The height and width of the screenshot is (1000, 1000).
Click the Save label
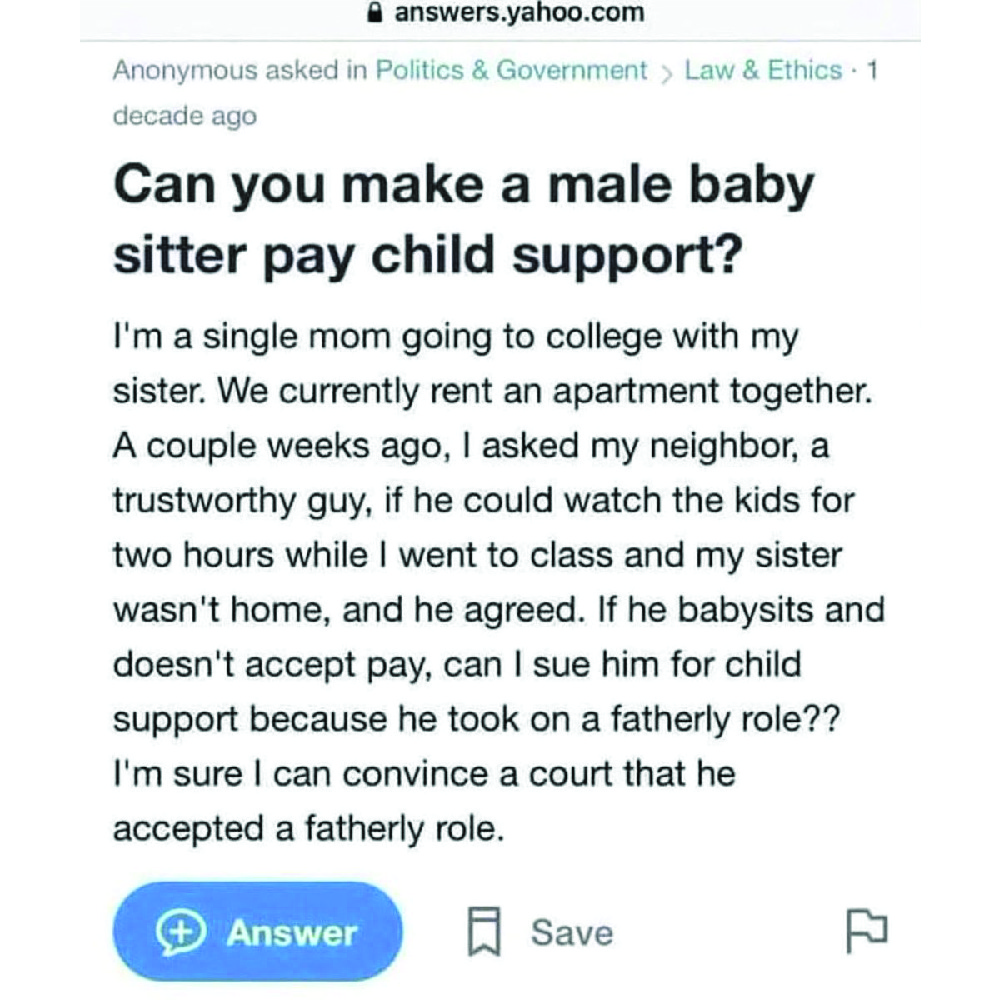point(571,933)
